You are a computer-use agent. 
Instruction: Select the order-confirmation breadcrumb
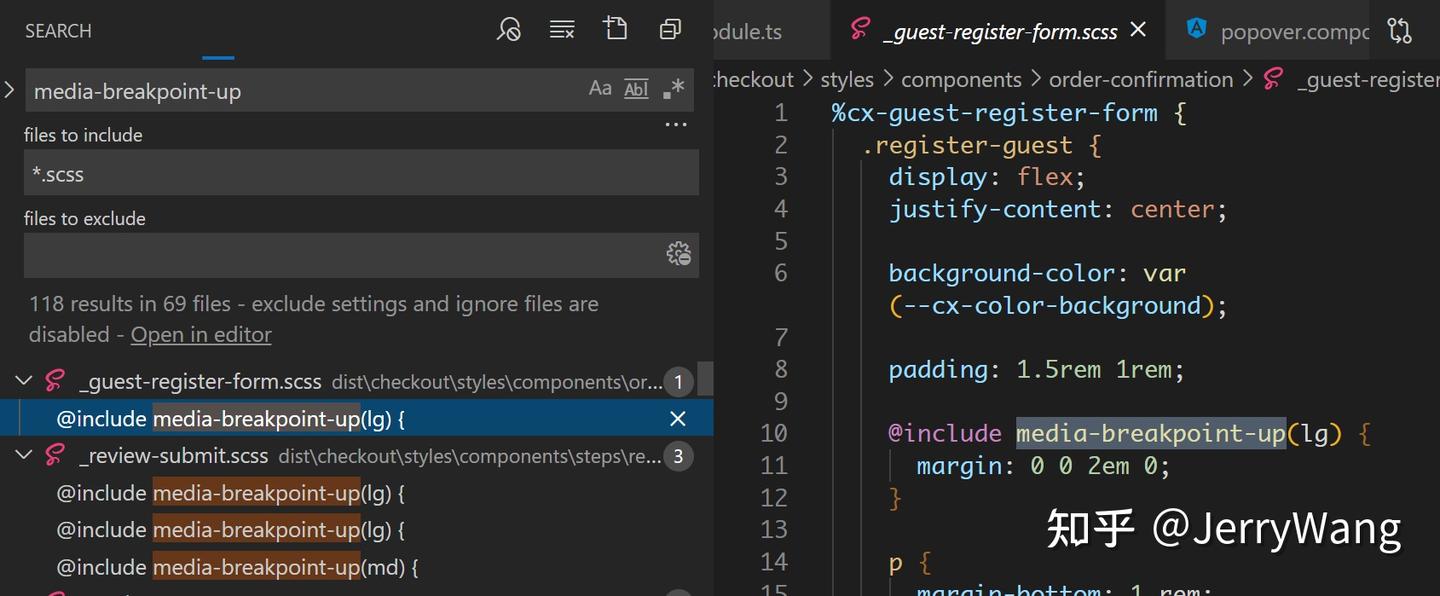click(x=1141, y=79)
